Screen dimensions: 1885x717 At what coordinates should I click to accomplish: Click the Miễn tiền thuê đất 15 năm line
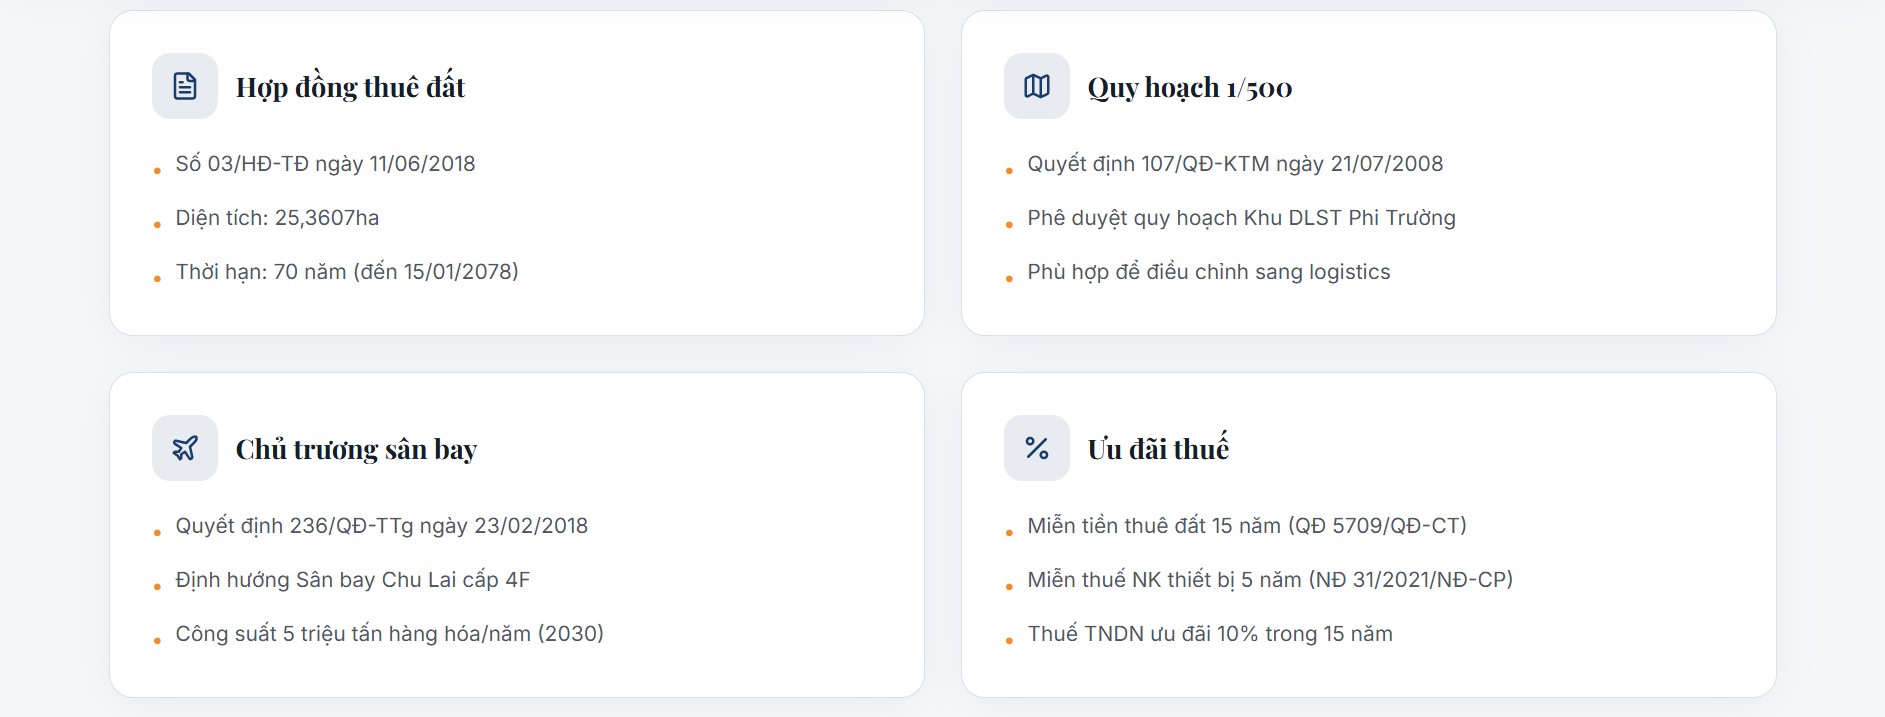[1246, 526]
